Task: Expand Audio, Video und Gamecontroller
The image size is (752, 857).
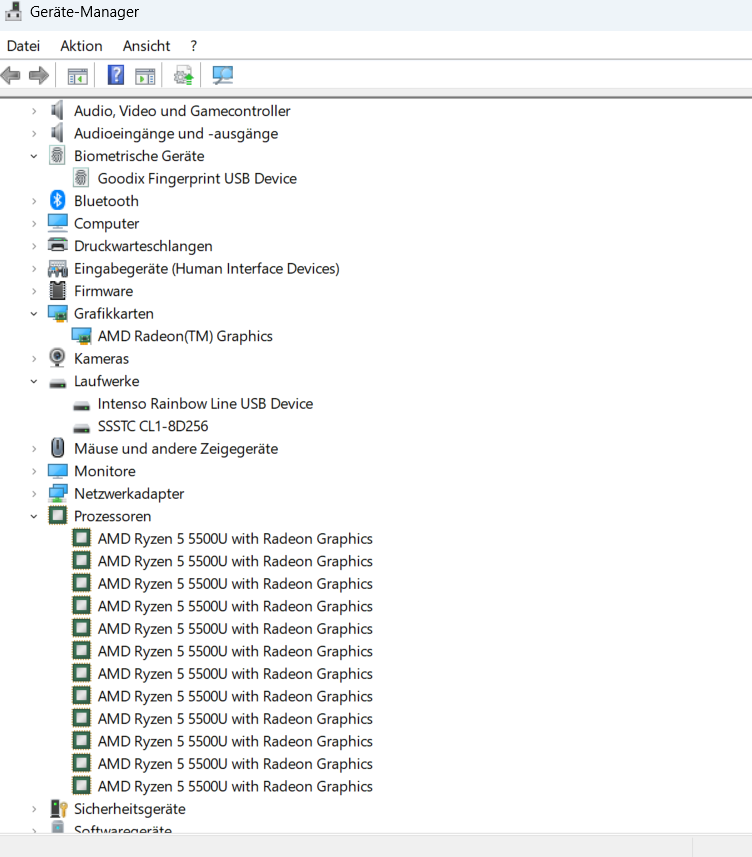Action: coord(34,111)
